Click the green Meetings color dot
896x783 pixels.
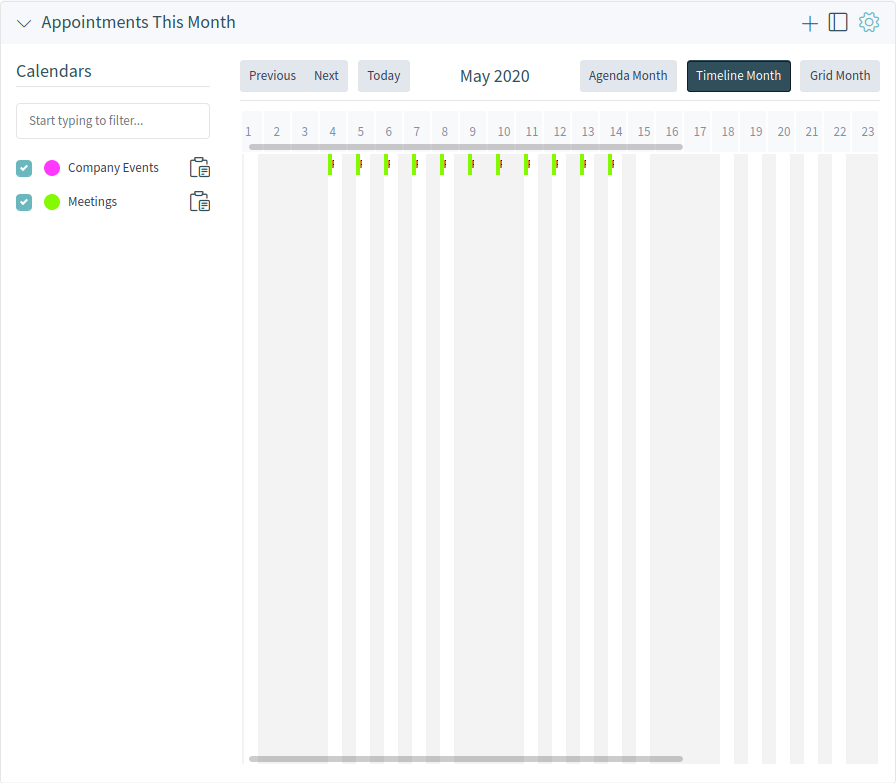(x=52, y=202)
